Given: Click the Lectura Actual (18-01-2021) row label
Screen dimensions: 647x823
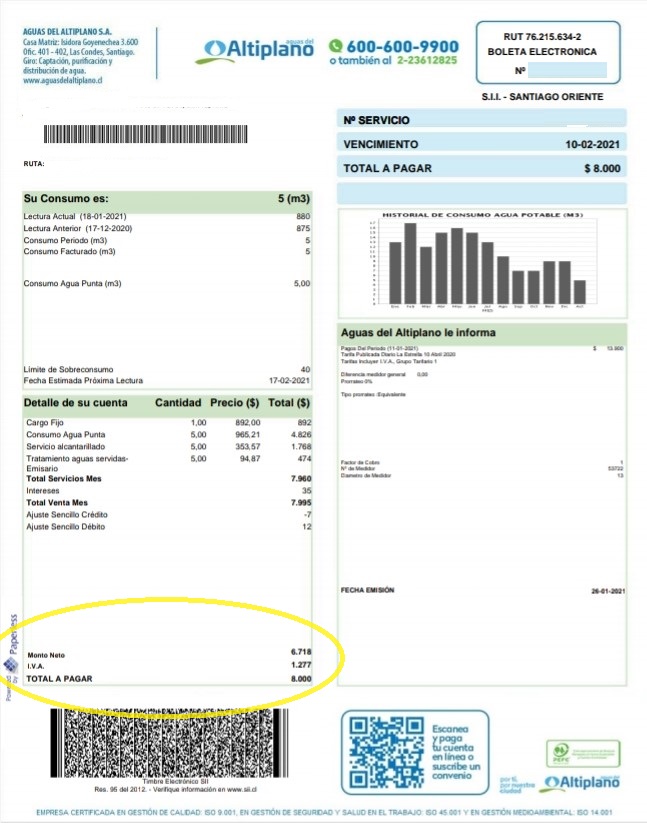Looking at the screenshot, I should point(75,216).
